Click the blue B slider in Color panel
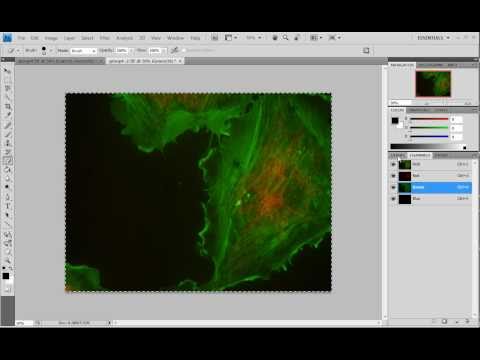This screenshot has height=360, width=480. [x=429, y=136]
